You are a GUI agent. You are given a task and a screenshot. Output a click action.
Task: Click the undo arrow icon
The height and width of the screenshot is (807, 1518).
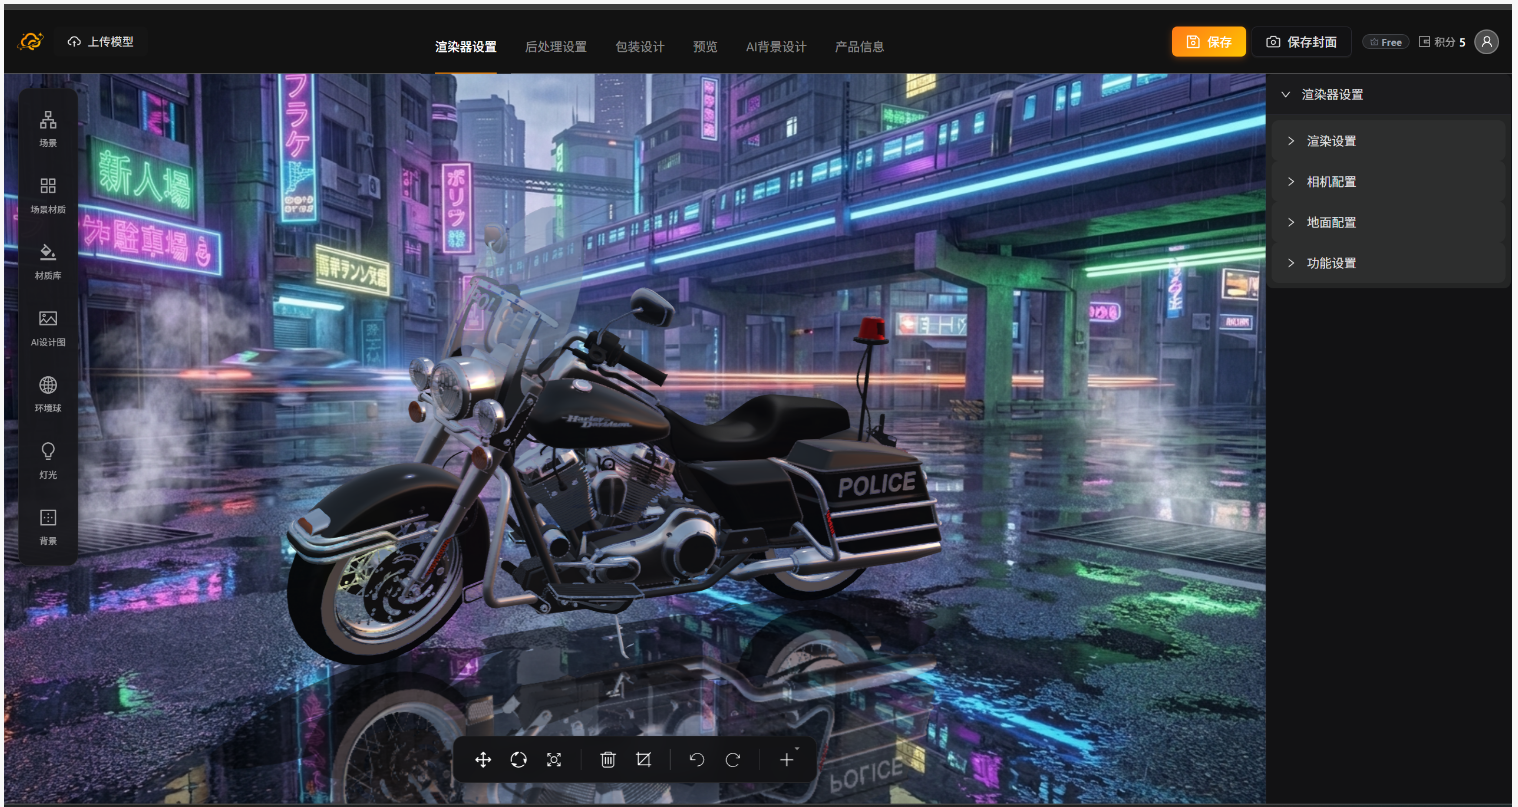(697, 760)
